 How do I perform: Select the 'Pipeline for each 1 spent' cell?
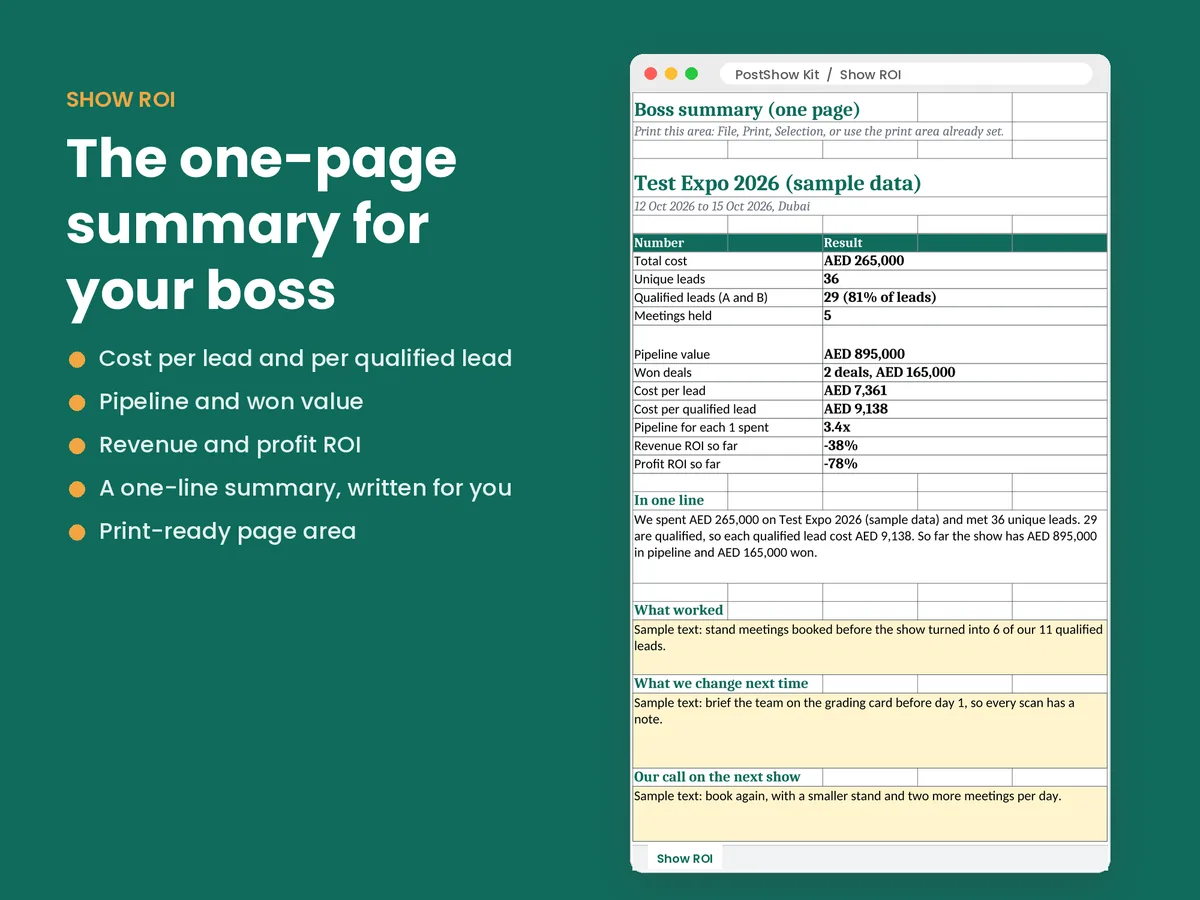pyautogui.click(x=727, y=427)
